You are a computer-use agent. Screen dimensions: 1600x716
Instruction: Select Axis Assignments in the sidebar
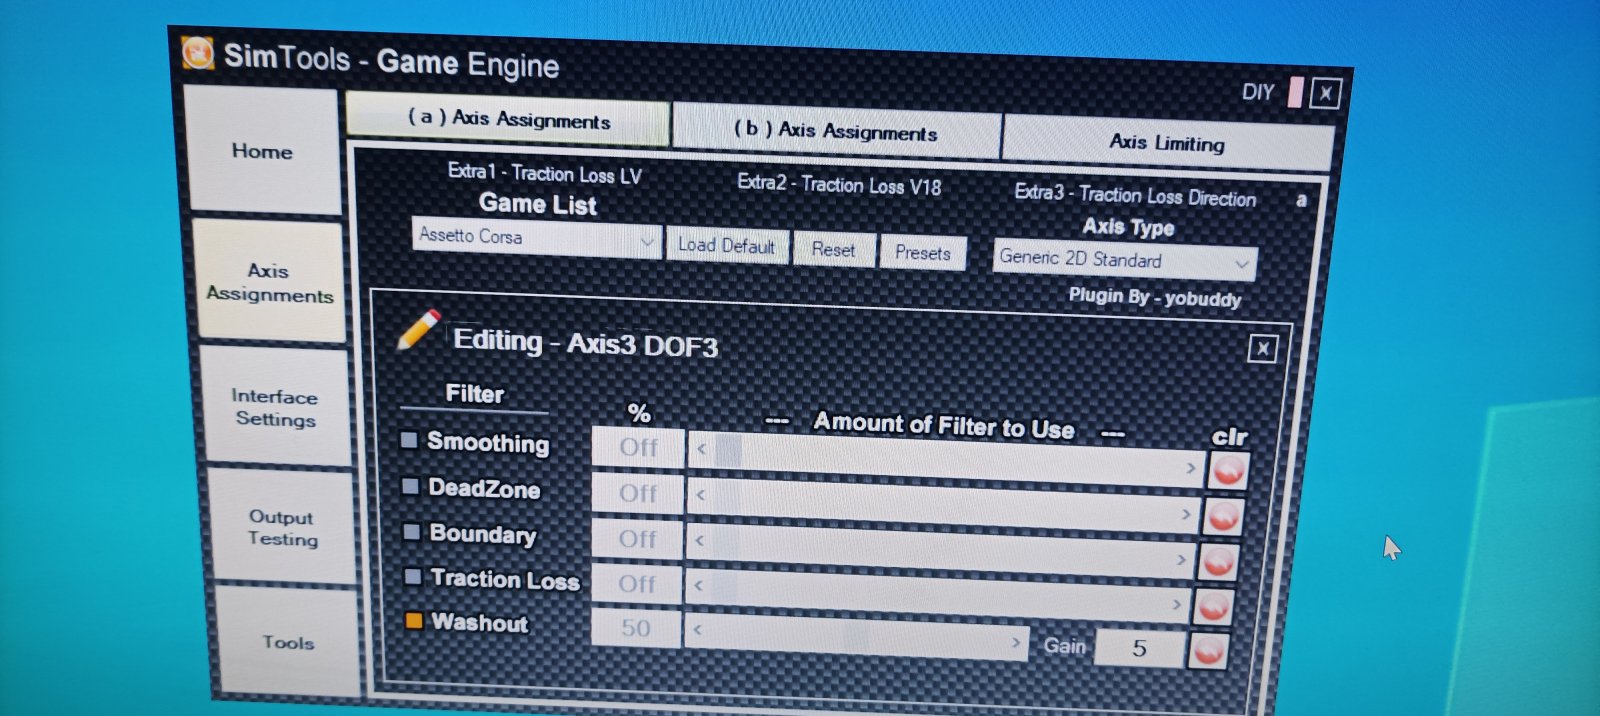[269, 283]
